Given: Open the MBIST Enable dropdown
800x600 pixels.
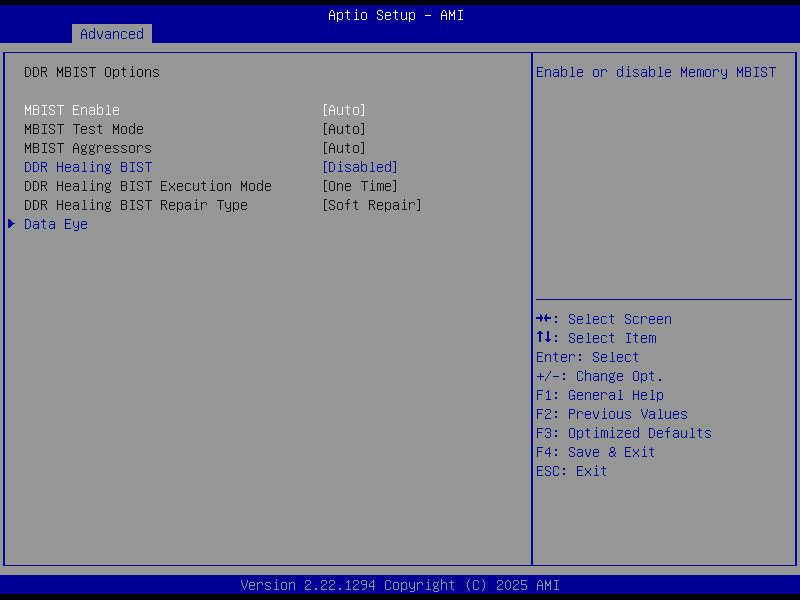Looking at the screenshot, I should click(x=343, y=110).
